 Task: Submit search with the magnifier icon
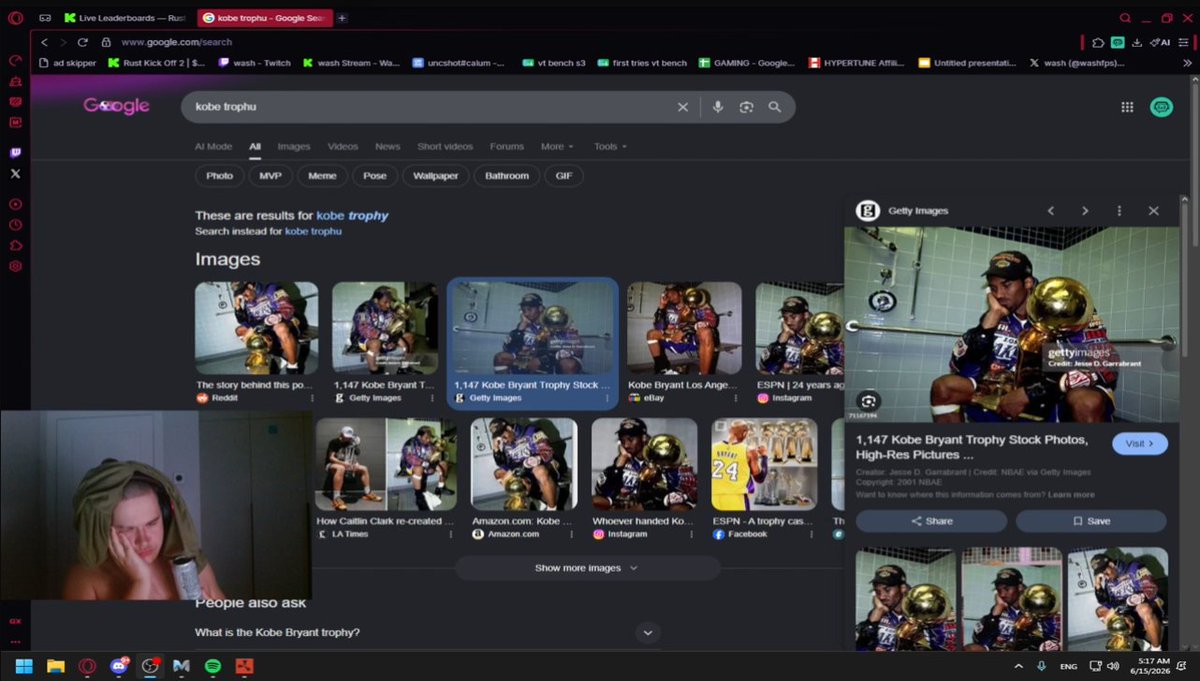click(774, 107)
